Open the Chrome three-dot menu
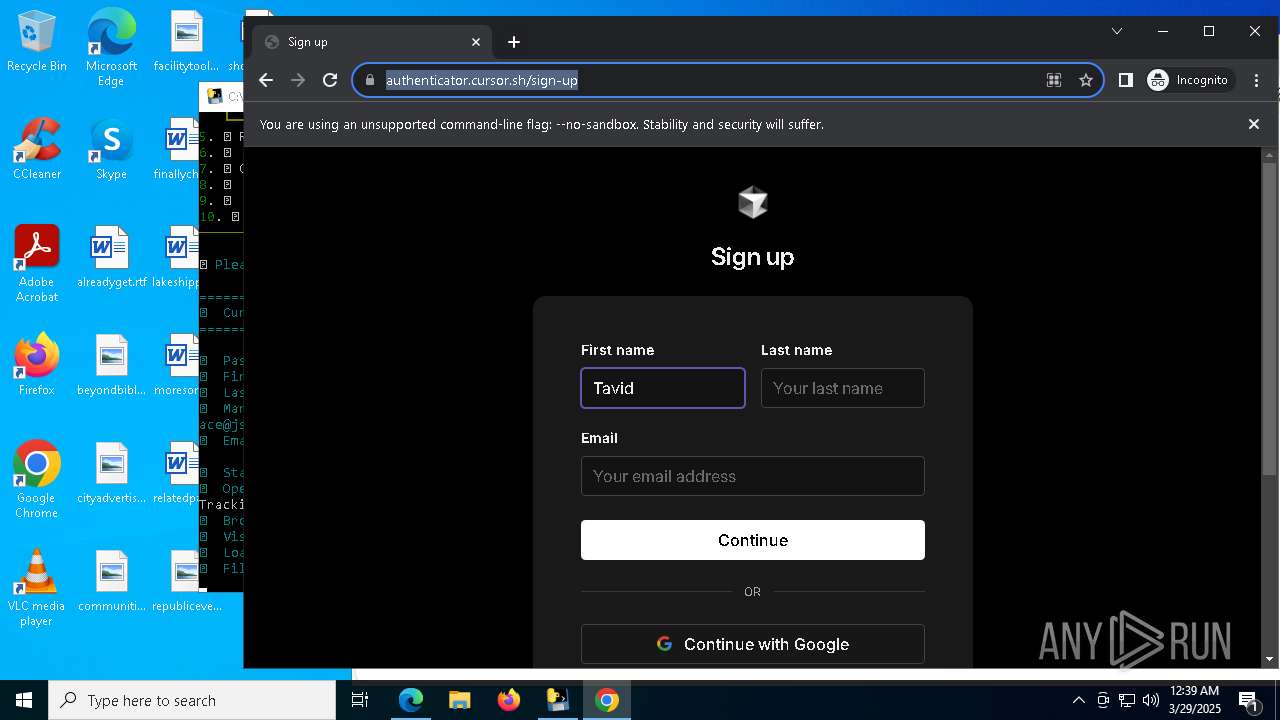1280x720 pixels. point(1257,80)
